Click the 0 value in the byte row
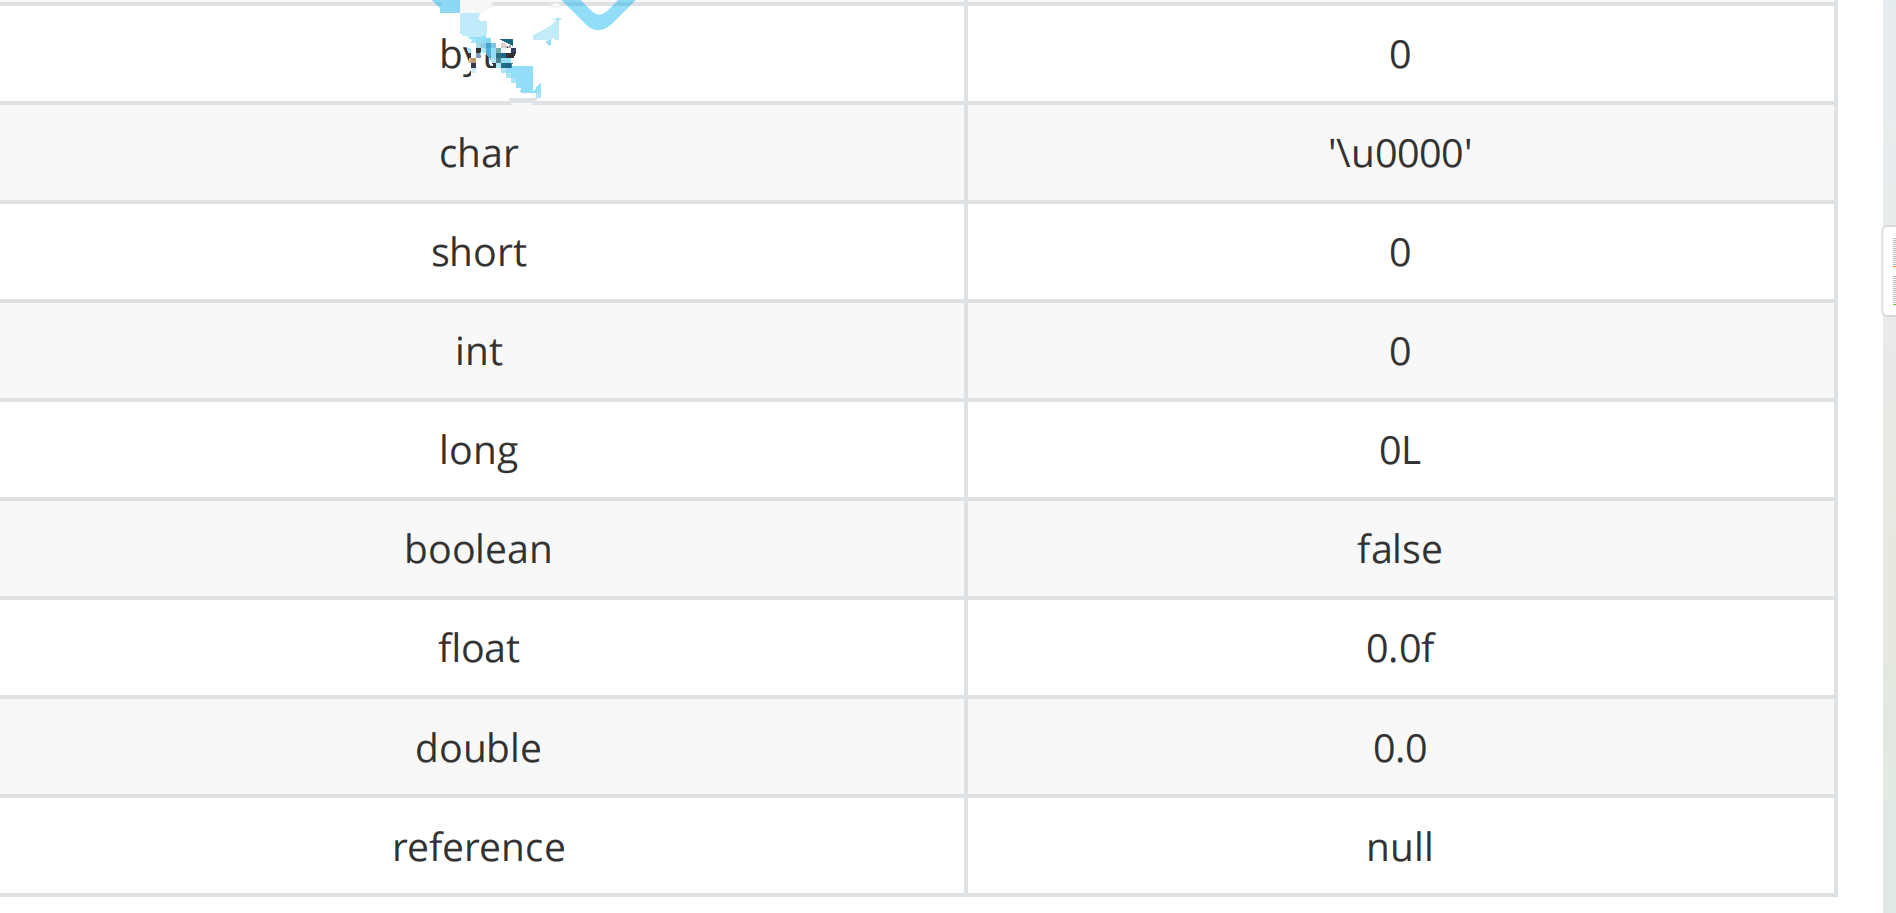 (1400, 54)
